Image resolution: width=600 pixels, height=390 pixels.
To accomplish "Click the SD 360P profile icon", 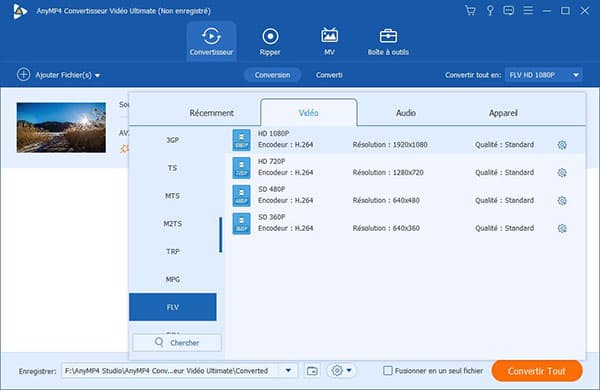I will pos(241,224).
